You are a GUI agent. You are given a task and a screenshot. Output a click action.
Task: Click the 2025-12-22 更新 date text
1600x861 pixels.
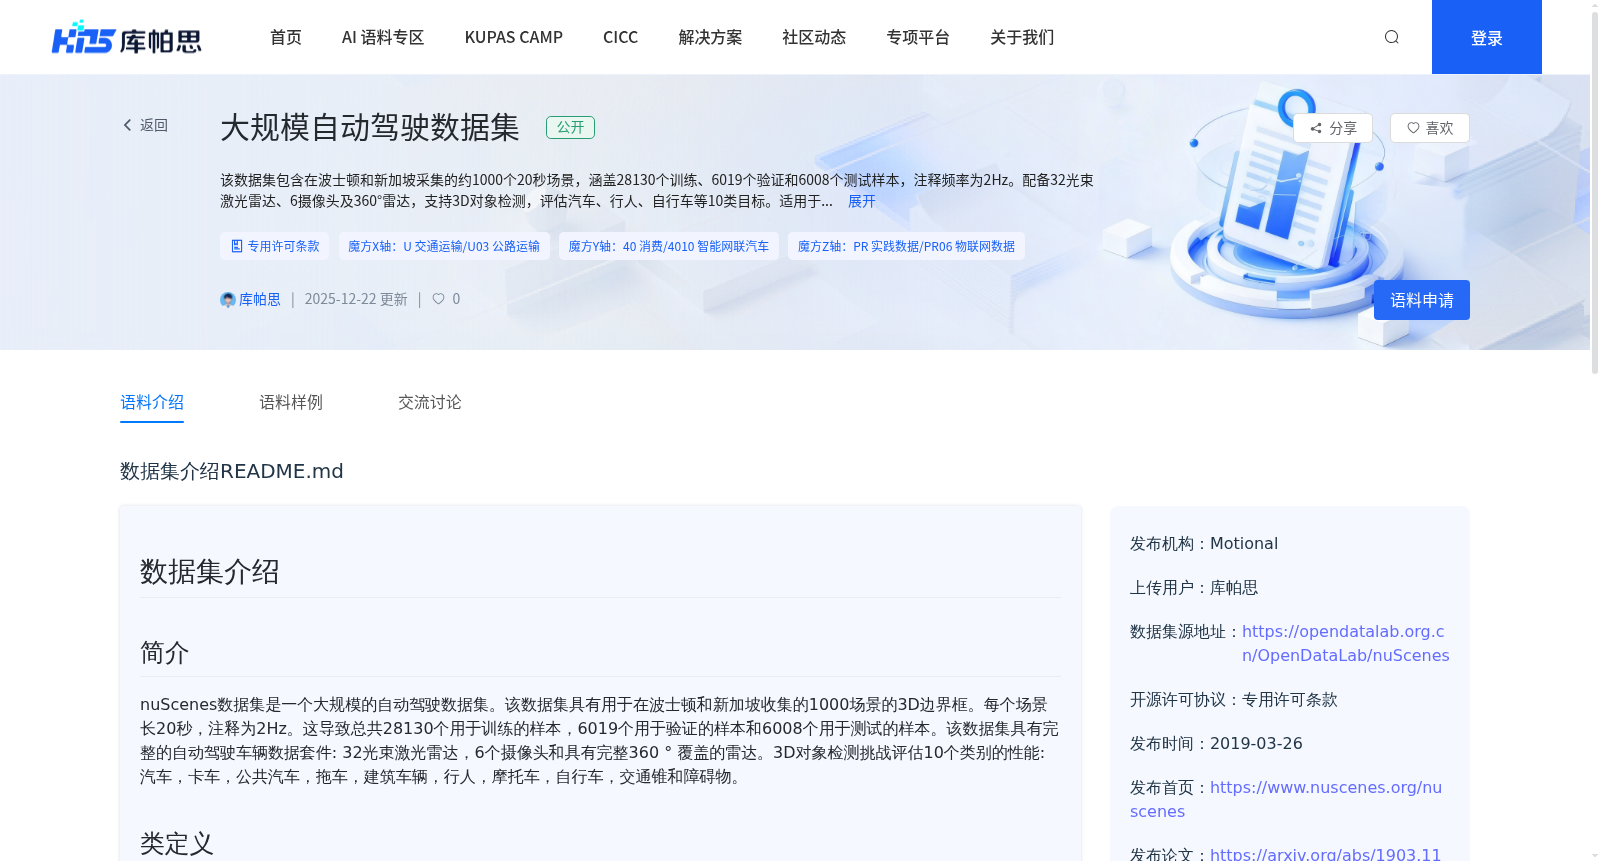[356, 299]
